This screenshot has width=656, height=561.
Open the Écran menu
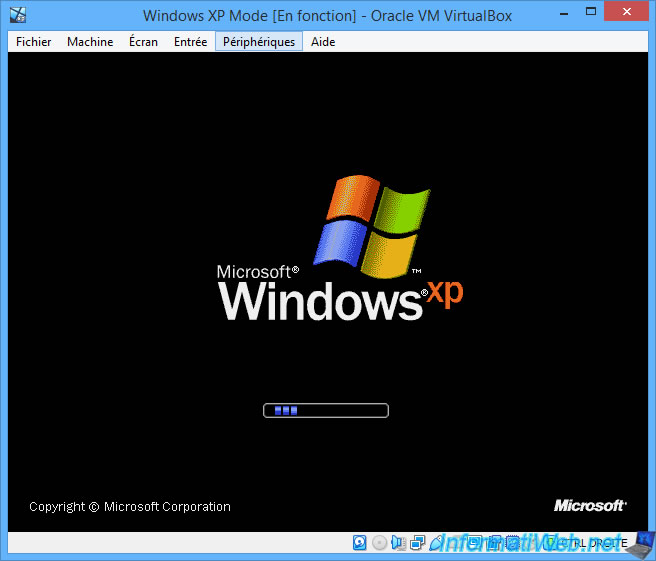pyautogui.click(x=143, y=42)
